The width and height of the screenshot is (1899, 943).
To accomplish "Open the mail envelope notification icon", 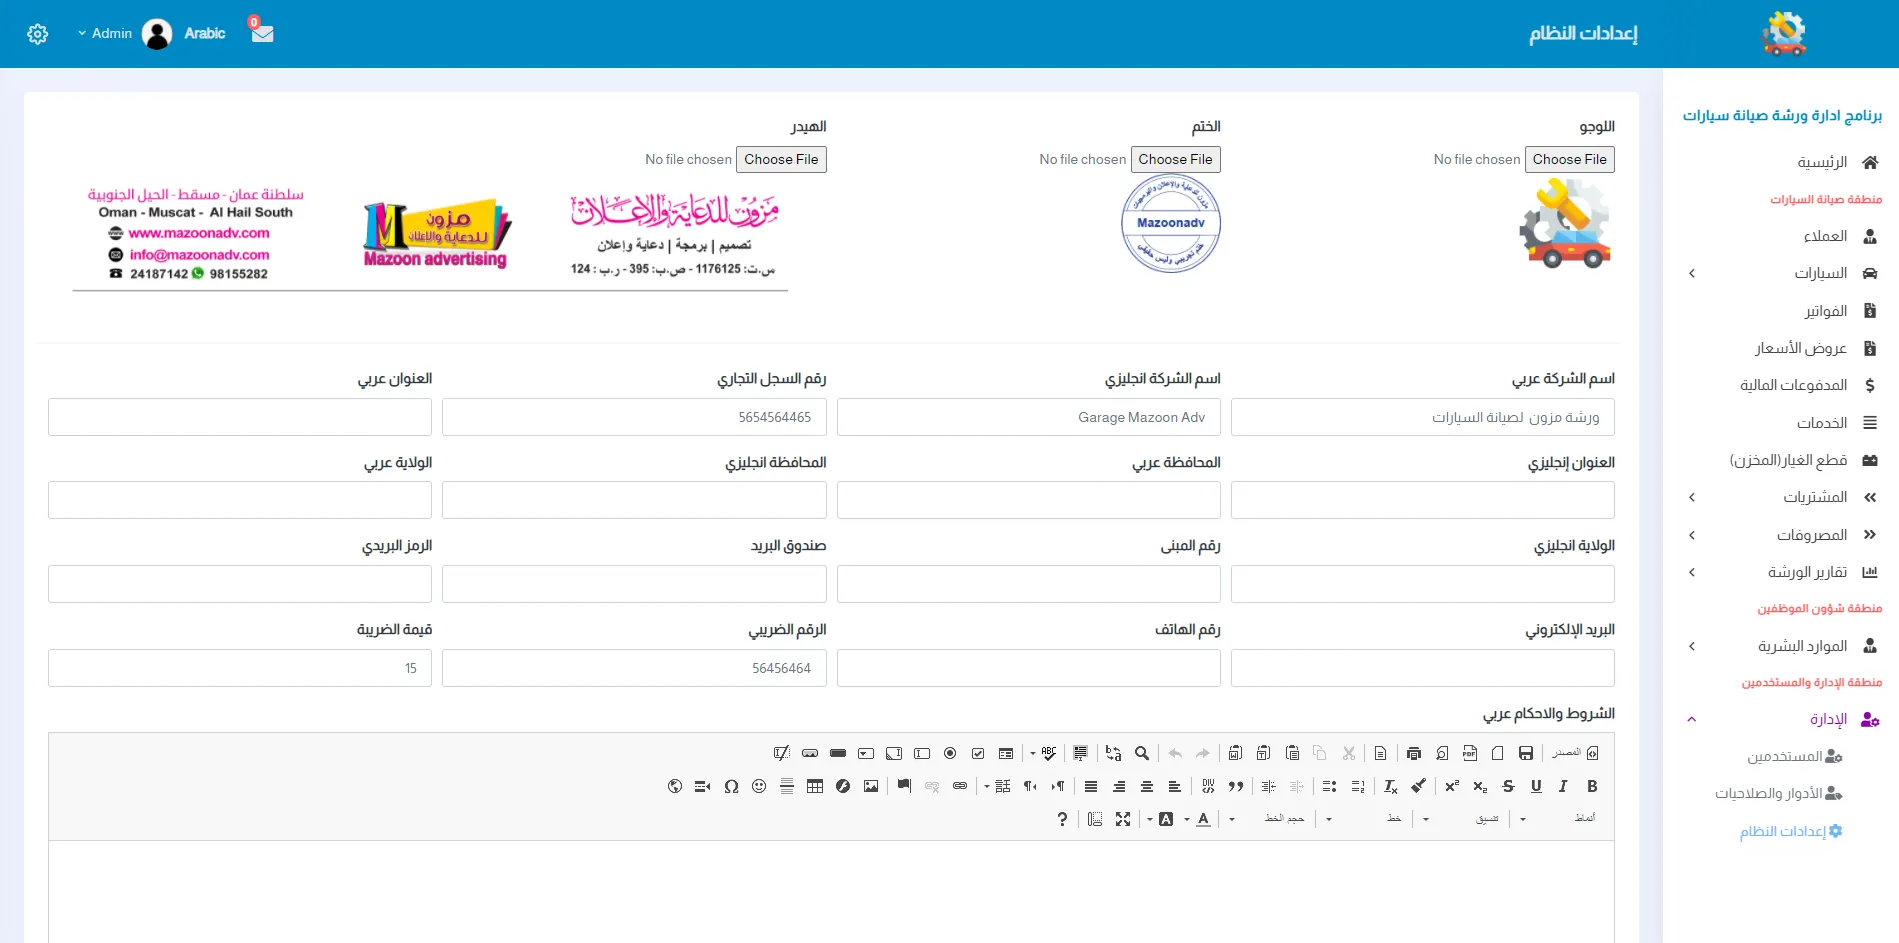I will point(262,33).
